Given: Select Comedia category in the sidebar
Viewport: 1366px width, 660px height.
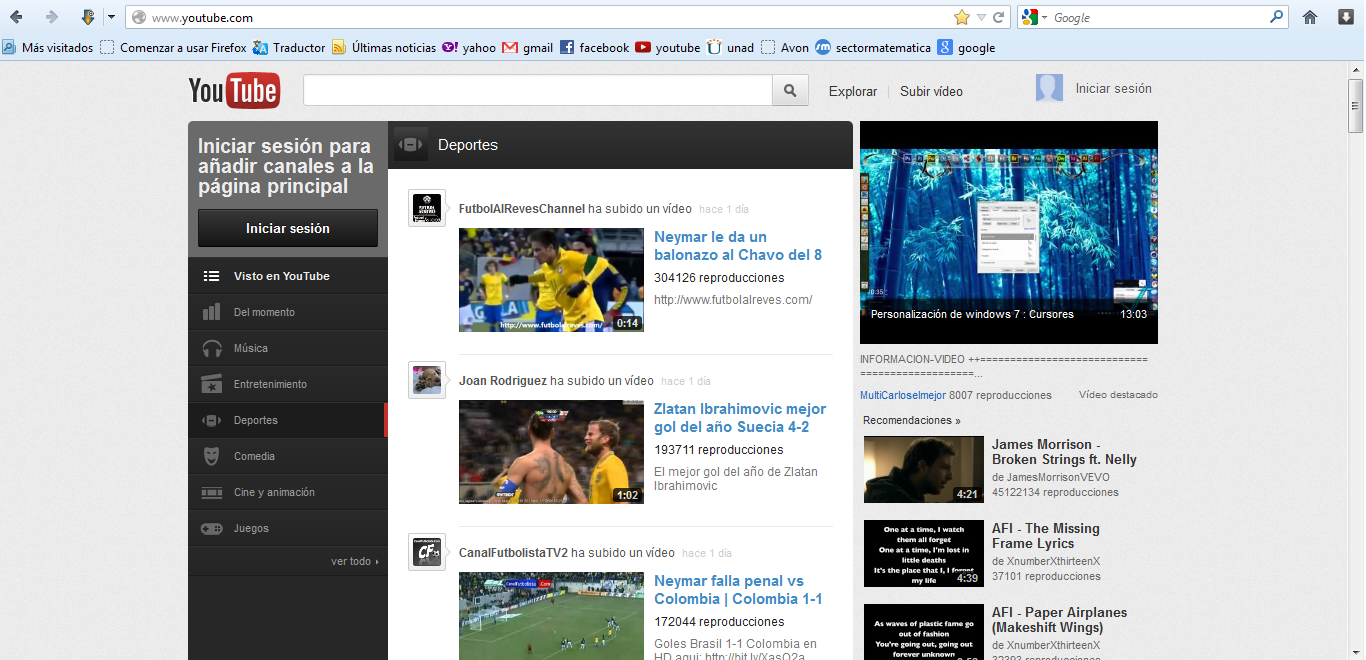Looking at the screenshot, I should (288, 456).
